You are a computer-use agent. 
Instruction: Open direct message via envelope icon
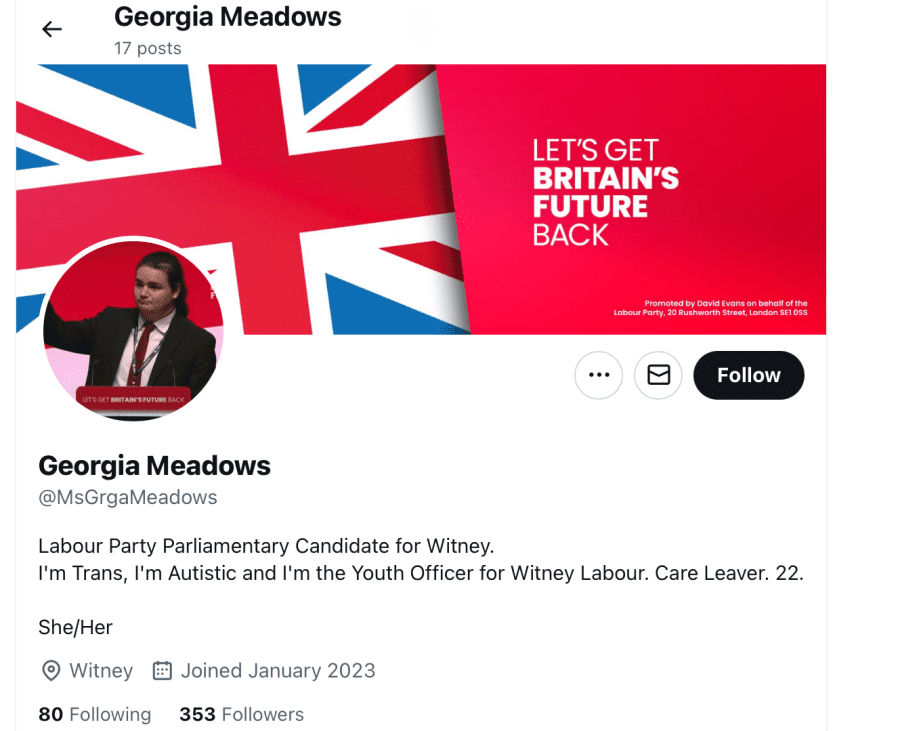coord(658,375)
